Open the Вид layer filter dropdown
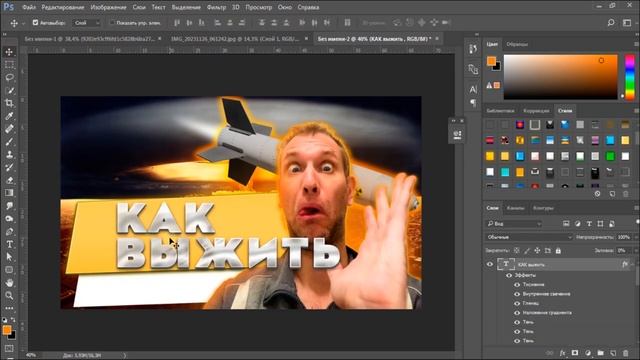This screenshot has width=640, height=360. tap(514, 224)
